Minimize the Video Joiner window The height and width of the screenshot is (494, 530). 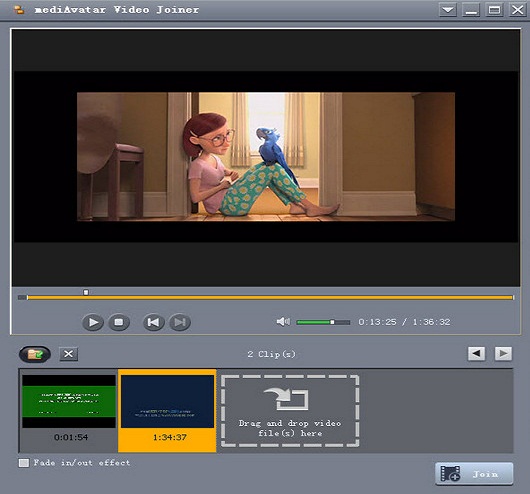471,9
